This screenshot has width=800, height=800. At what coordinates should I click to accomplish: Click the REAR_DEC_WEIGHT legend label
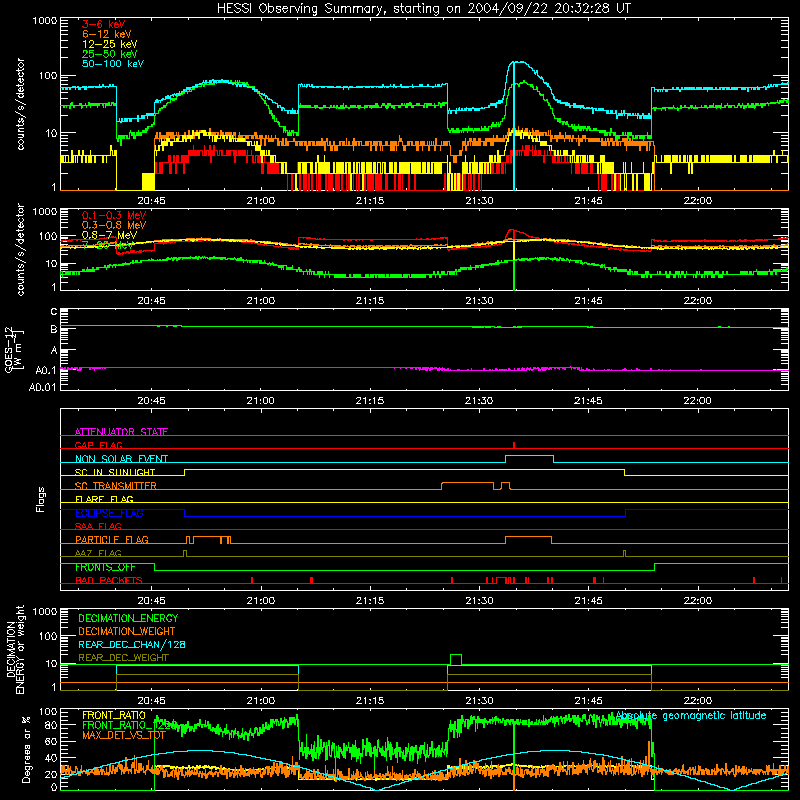click(123, 658)
